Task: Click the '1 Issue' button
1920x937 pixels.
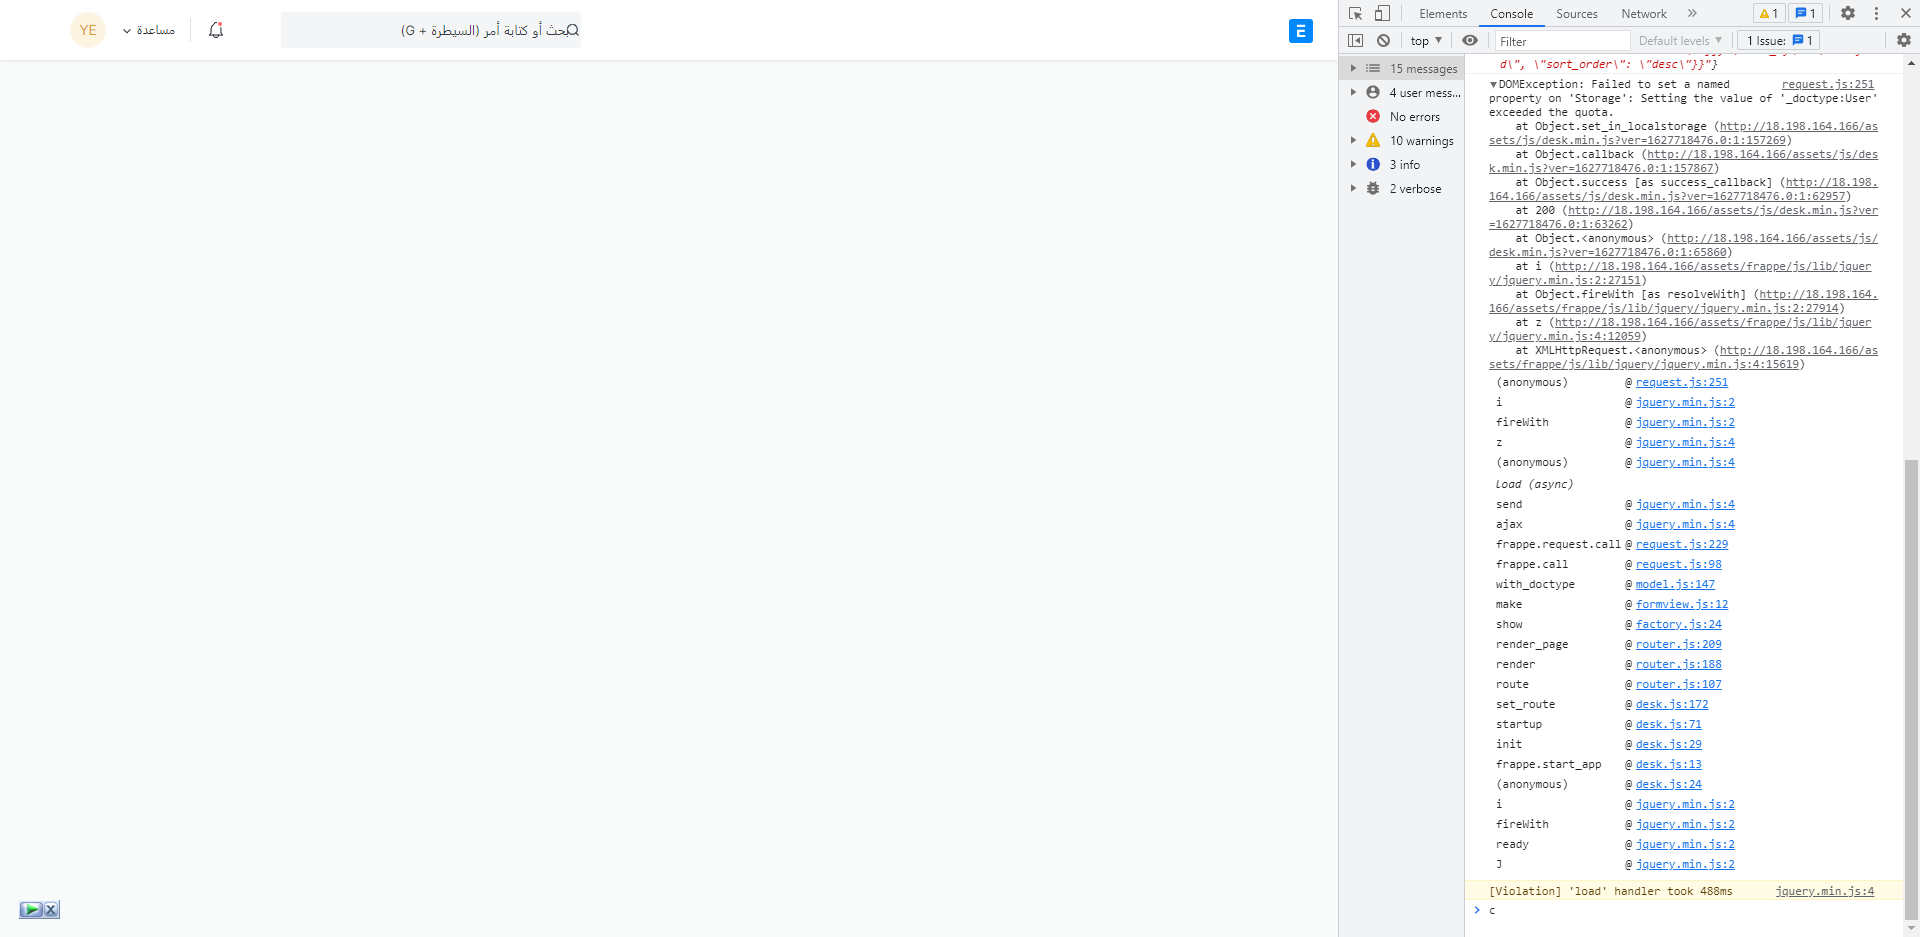Action: pos(1777,40)
